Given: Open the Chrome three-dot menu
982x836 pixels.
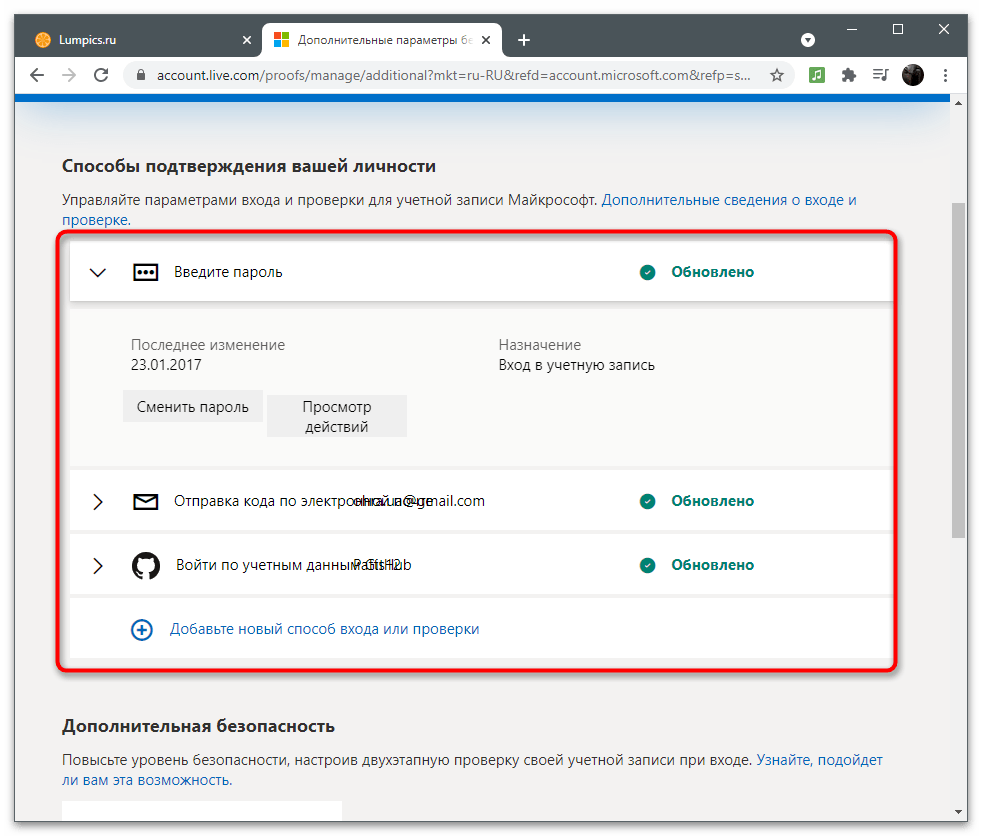Looking at the screenshot, I should (945, 75).
